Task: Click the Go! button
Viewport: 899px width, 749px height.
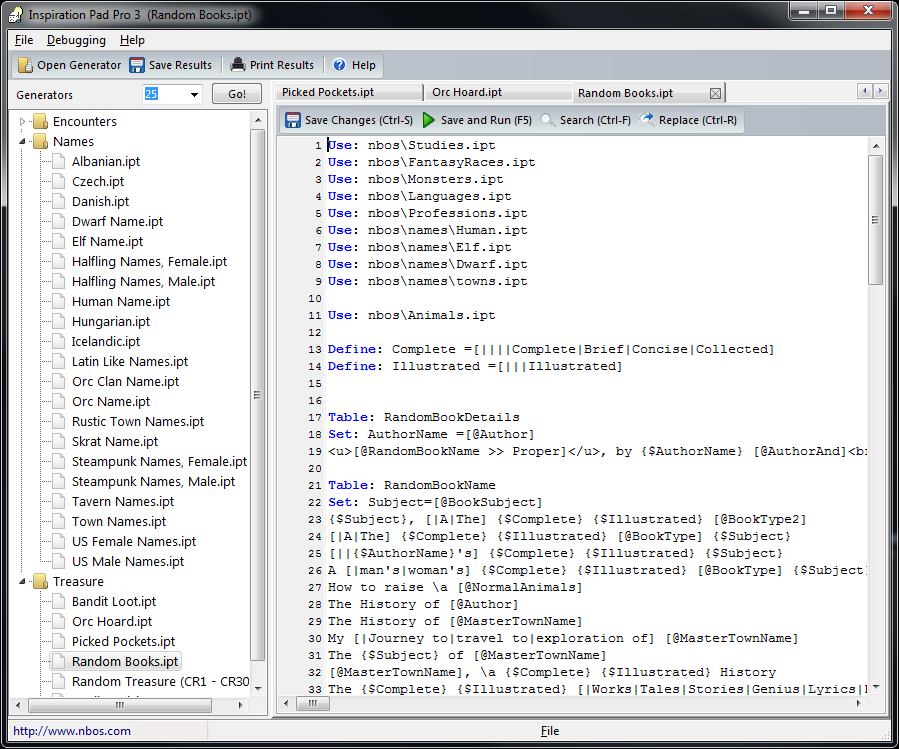Action: [237, 94]
